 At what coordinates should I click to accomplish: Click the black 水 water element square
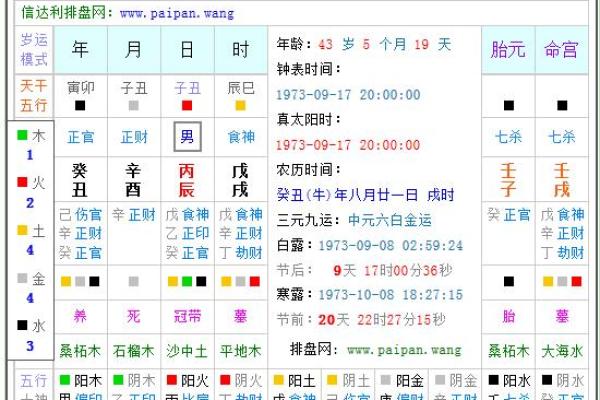23,325
